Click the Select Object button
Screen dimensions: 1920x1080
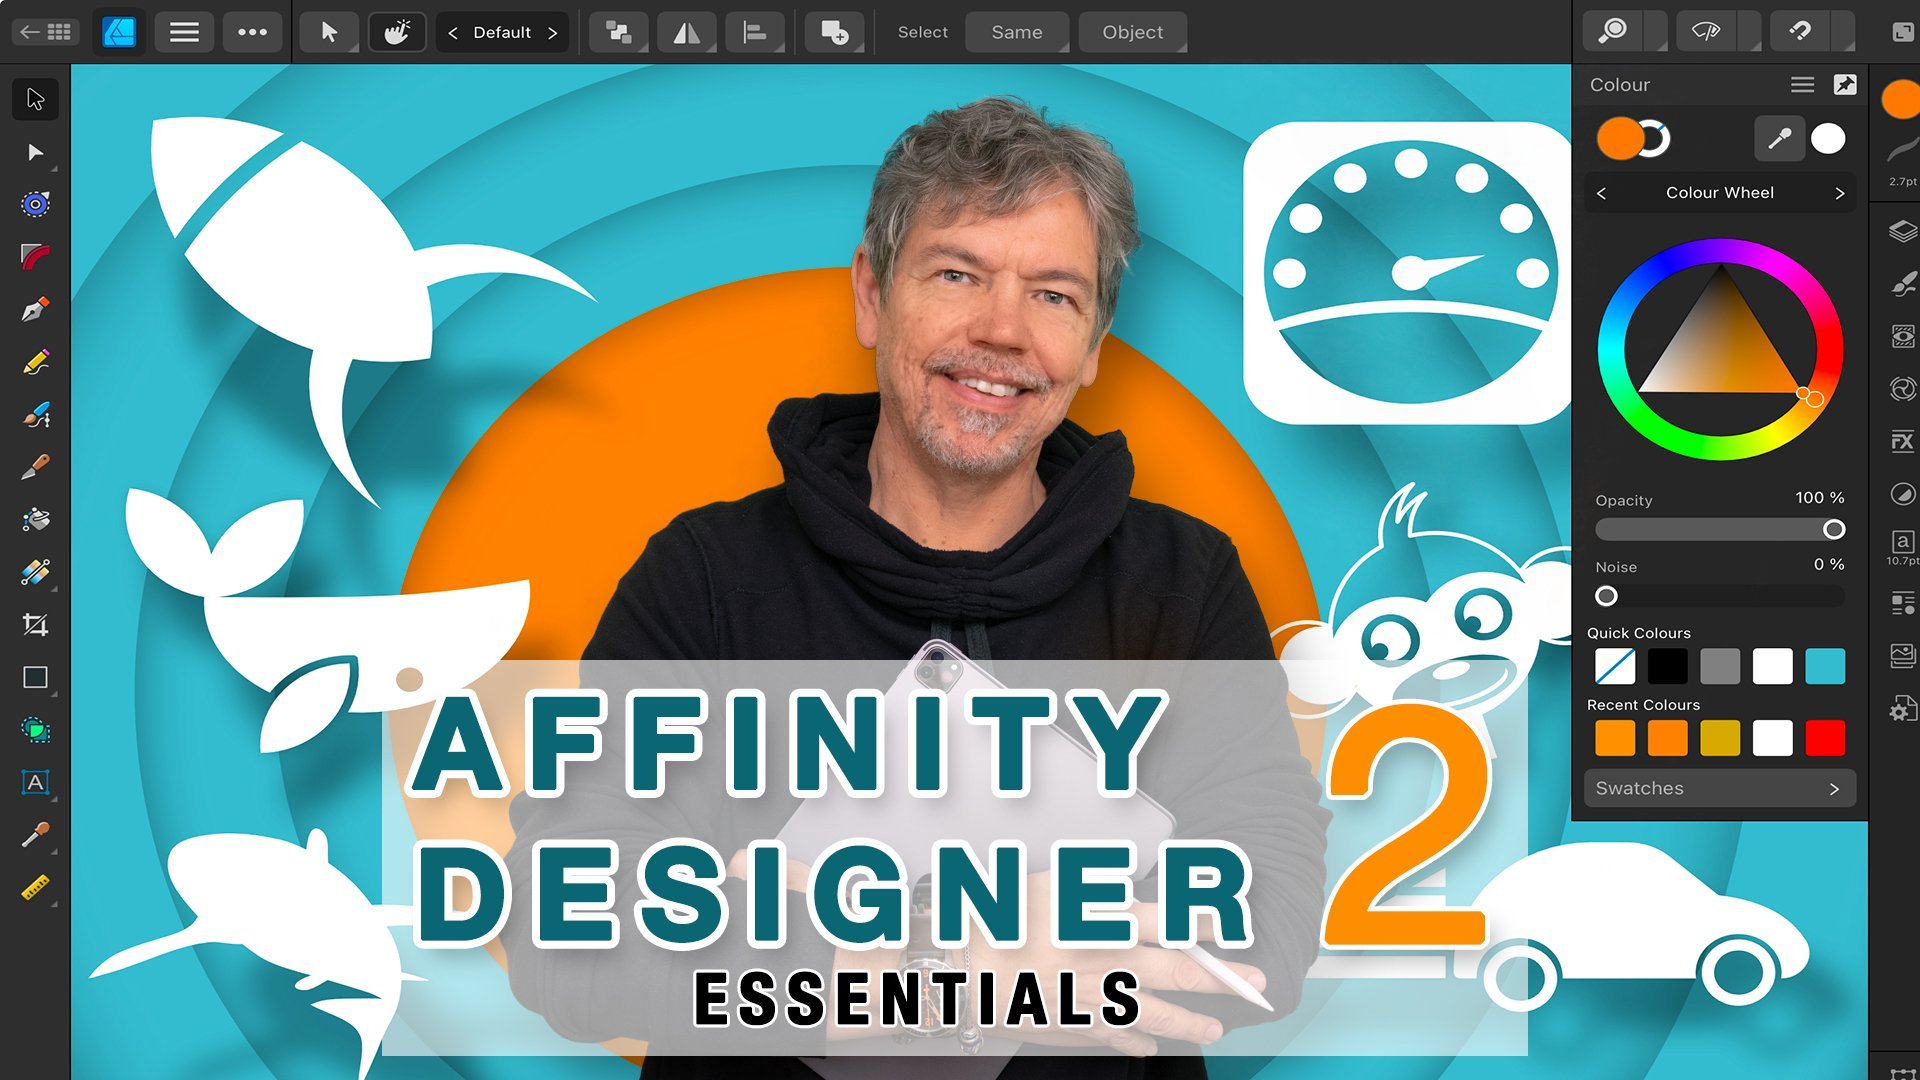1132,32
